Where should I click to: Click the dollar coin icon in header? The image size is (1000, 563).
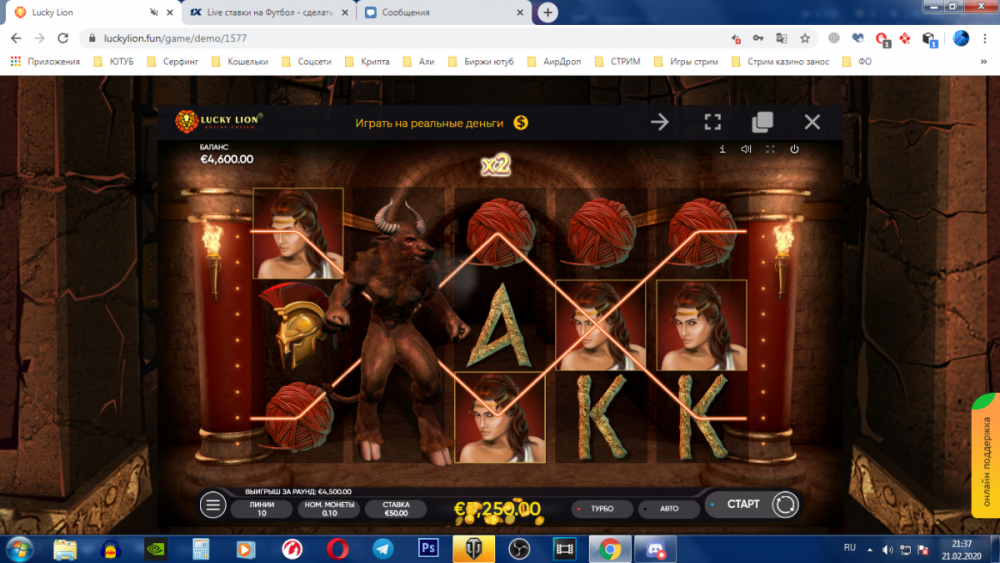521,122
